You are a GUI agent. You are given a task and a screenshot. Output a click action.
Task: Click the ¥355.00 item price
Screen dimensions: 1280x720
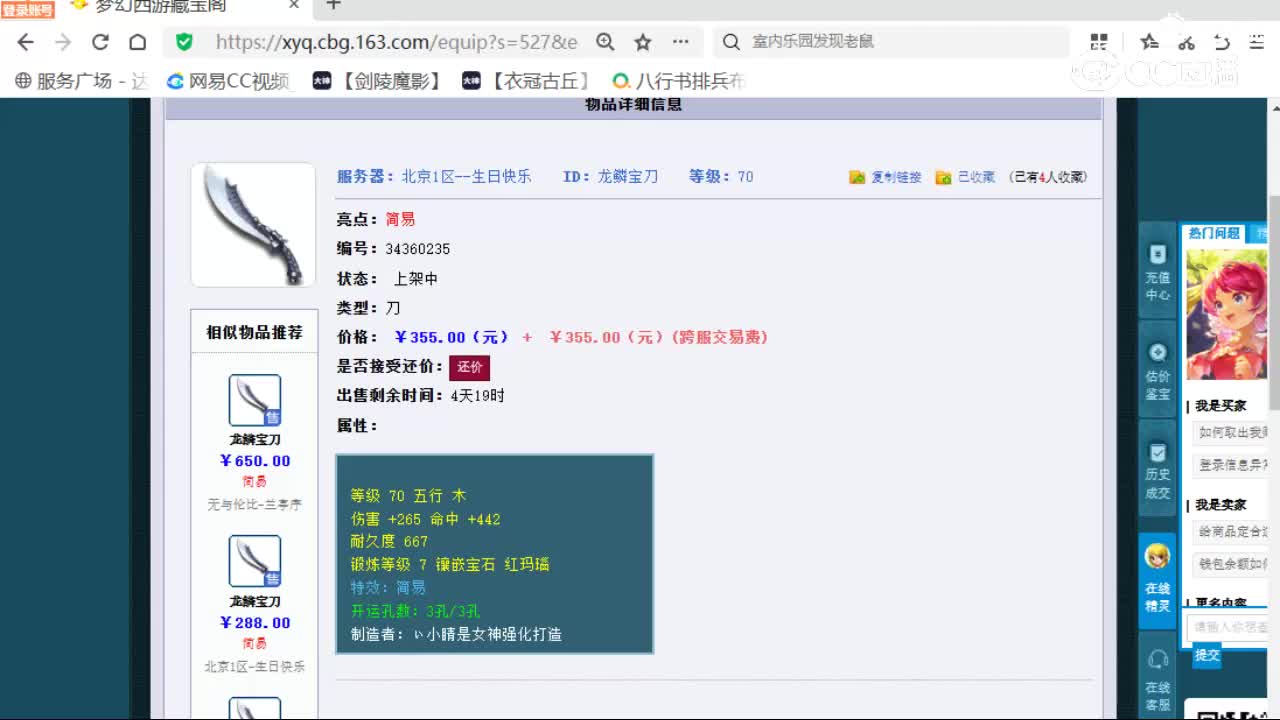[x=452, y=338]
